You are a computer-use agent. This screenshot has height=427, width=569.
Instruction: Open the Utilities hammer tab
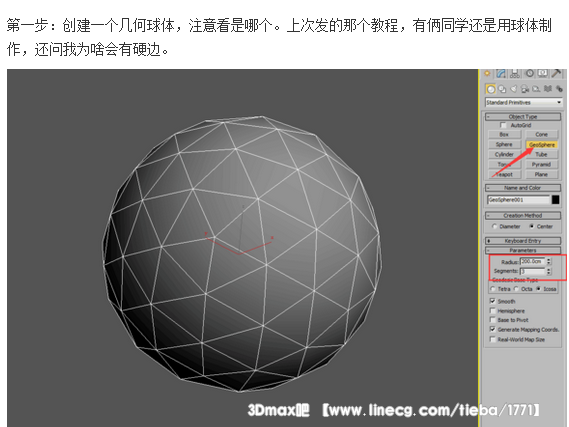[x=556, y=74]
